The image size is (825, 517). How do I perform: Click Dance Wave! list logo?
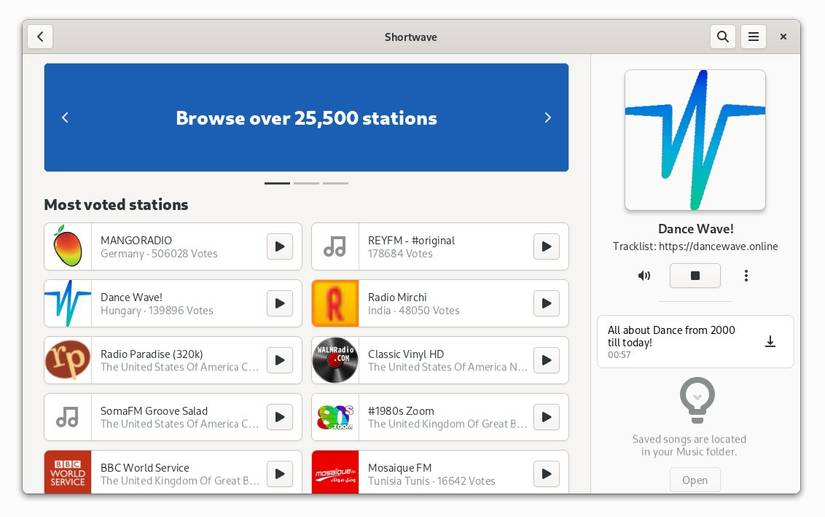tap(68, 303)
